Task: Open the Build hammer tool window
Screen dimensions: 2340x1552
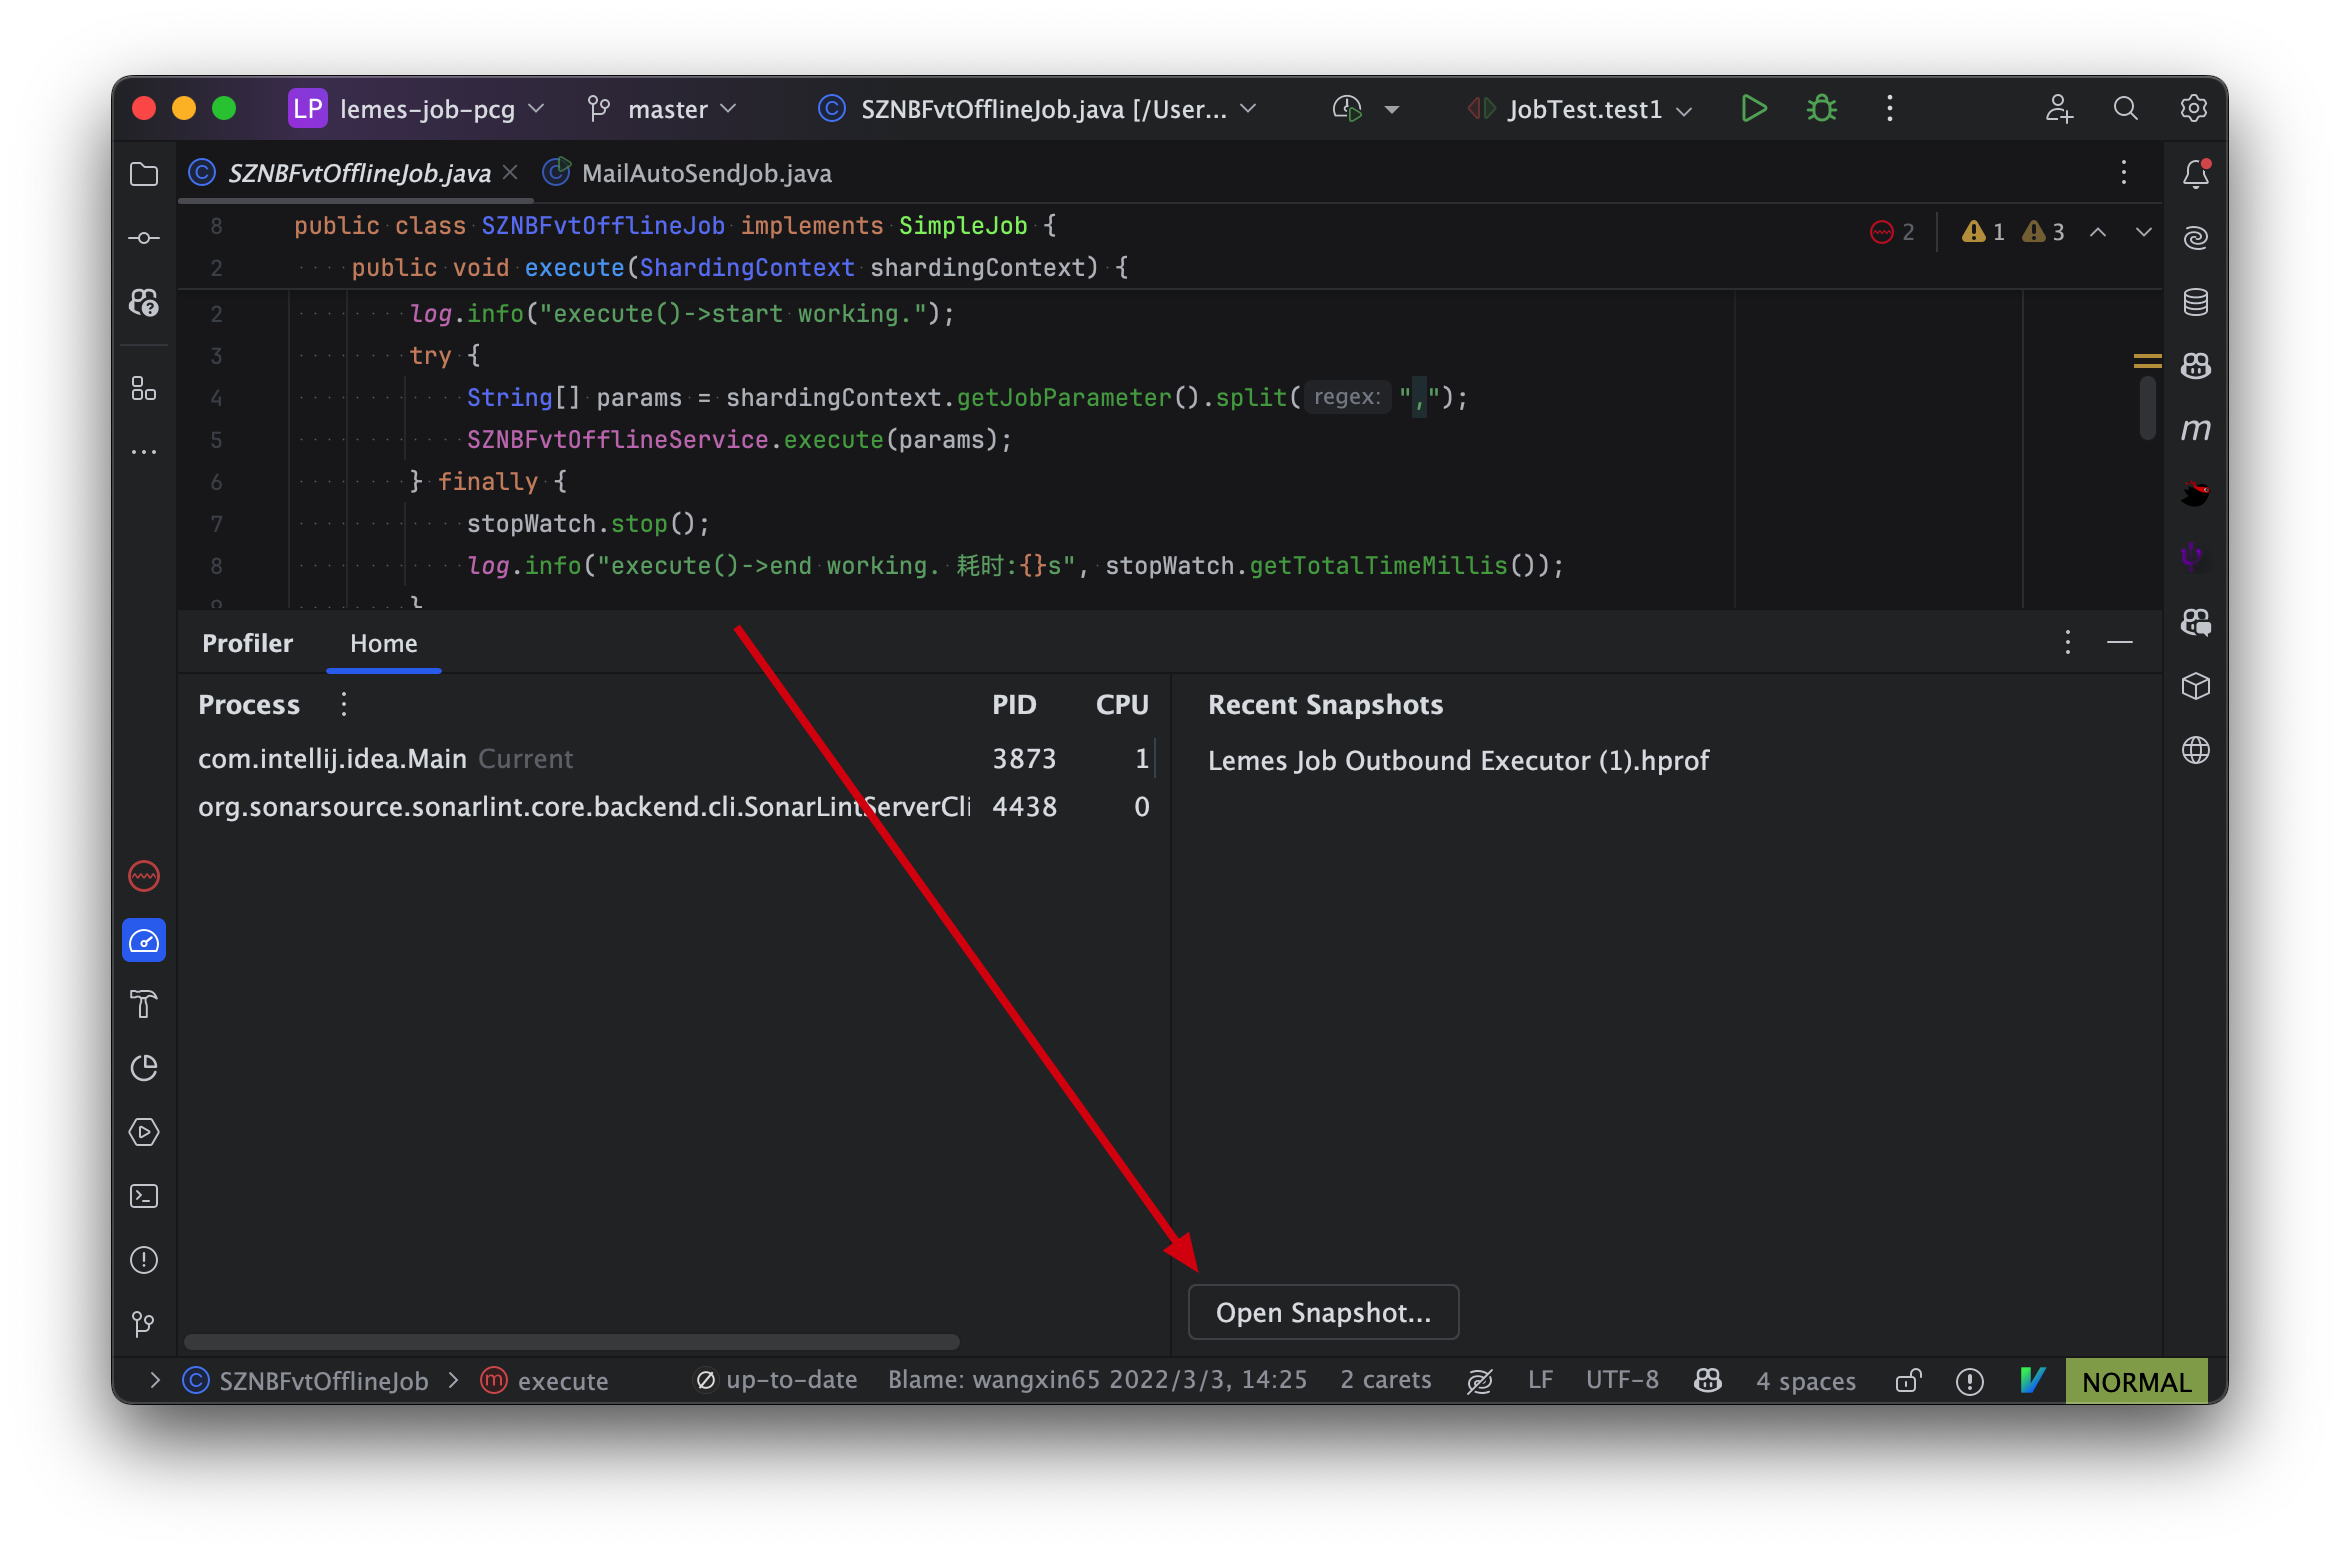Action: pos(144,1004)
